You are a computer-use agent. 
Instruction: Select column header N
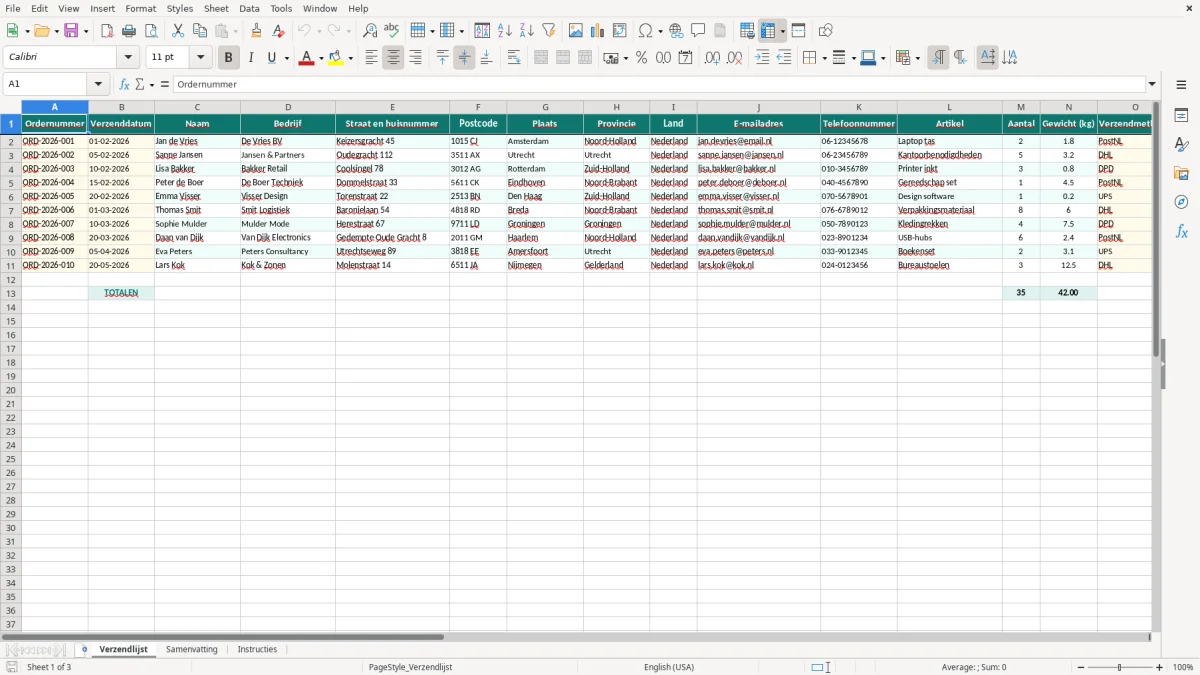pos(1068,107)
